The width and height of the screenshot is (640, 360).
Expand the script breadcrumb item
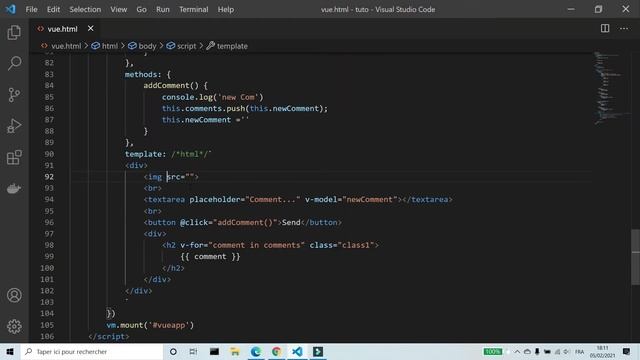coord(181,46)
